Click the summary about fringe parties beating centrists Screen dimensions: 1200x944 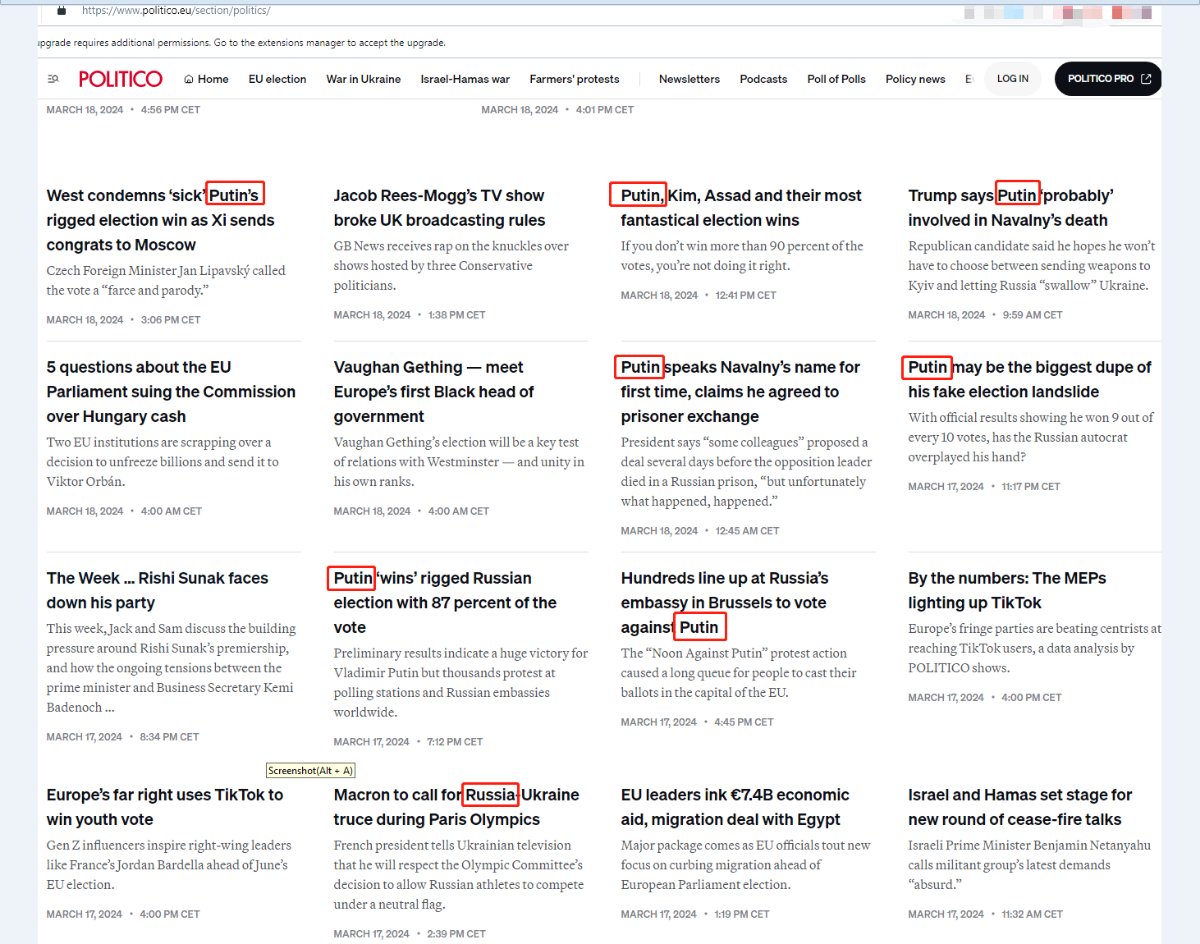(1035, 648)
